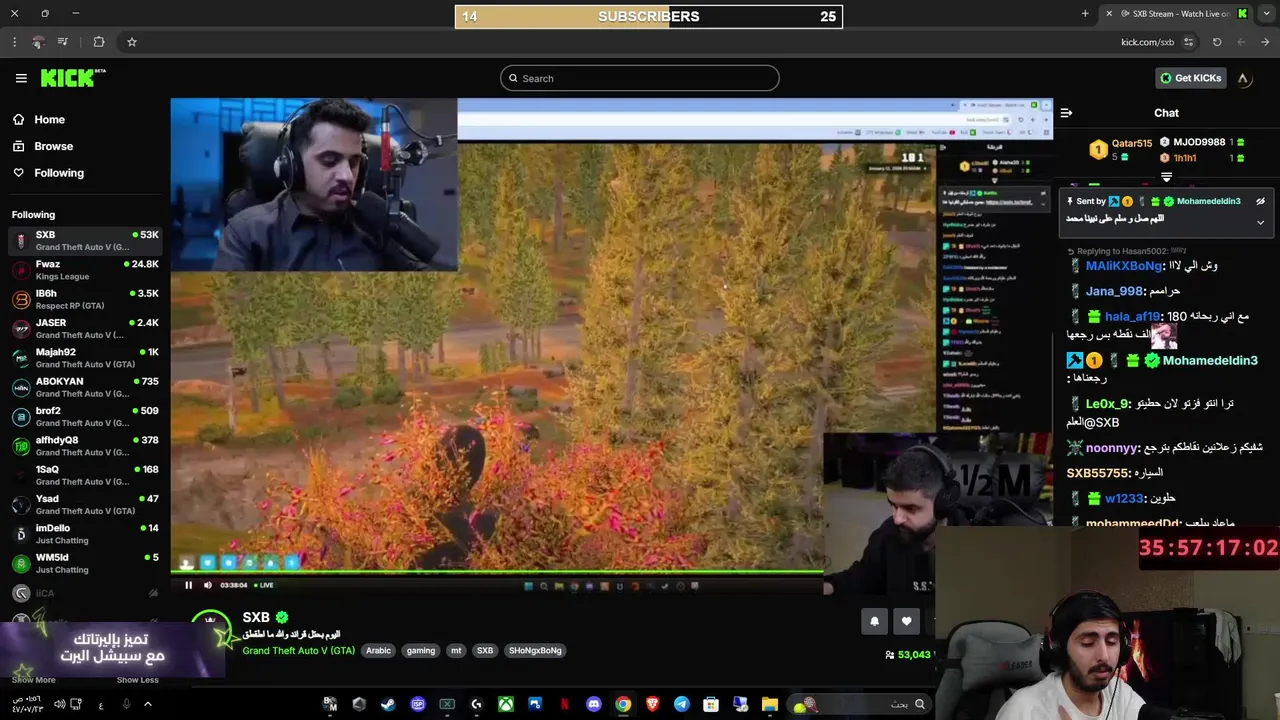Click username Le0x_9 in chat
The image size is (1280, 720).
pyautogui.click(x=1106, y=404)
